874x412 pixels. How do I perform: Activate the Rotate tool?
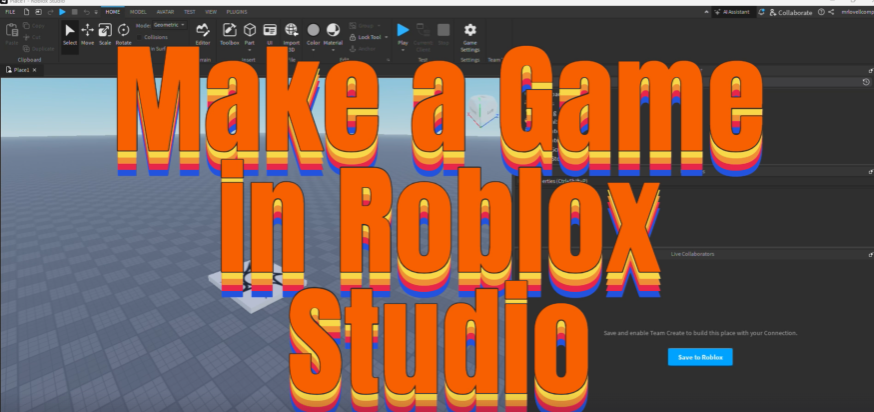[x=123, y=34]
